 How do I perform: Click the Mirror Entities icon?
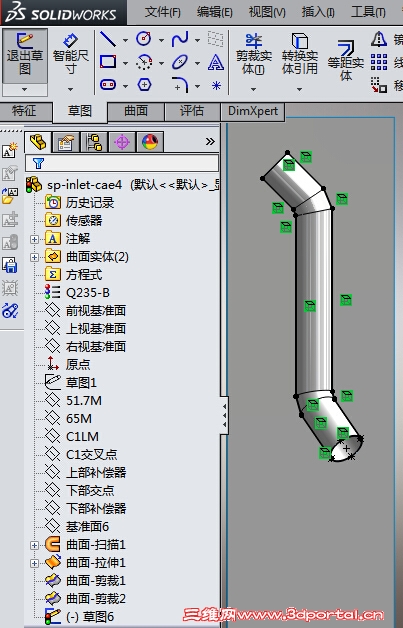coord(379,39)
